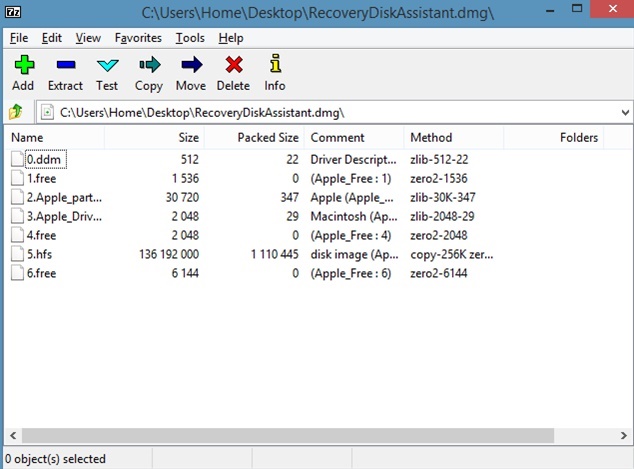Select the 3.Apple_Driv... file name
The image size is (634, 469).
[64, 216]
